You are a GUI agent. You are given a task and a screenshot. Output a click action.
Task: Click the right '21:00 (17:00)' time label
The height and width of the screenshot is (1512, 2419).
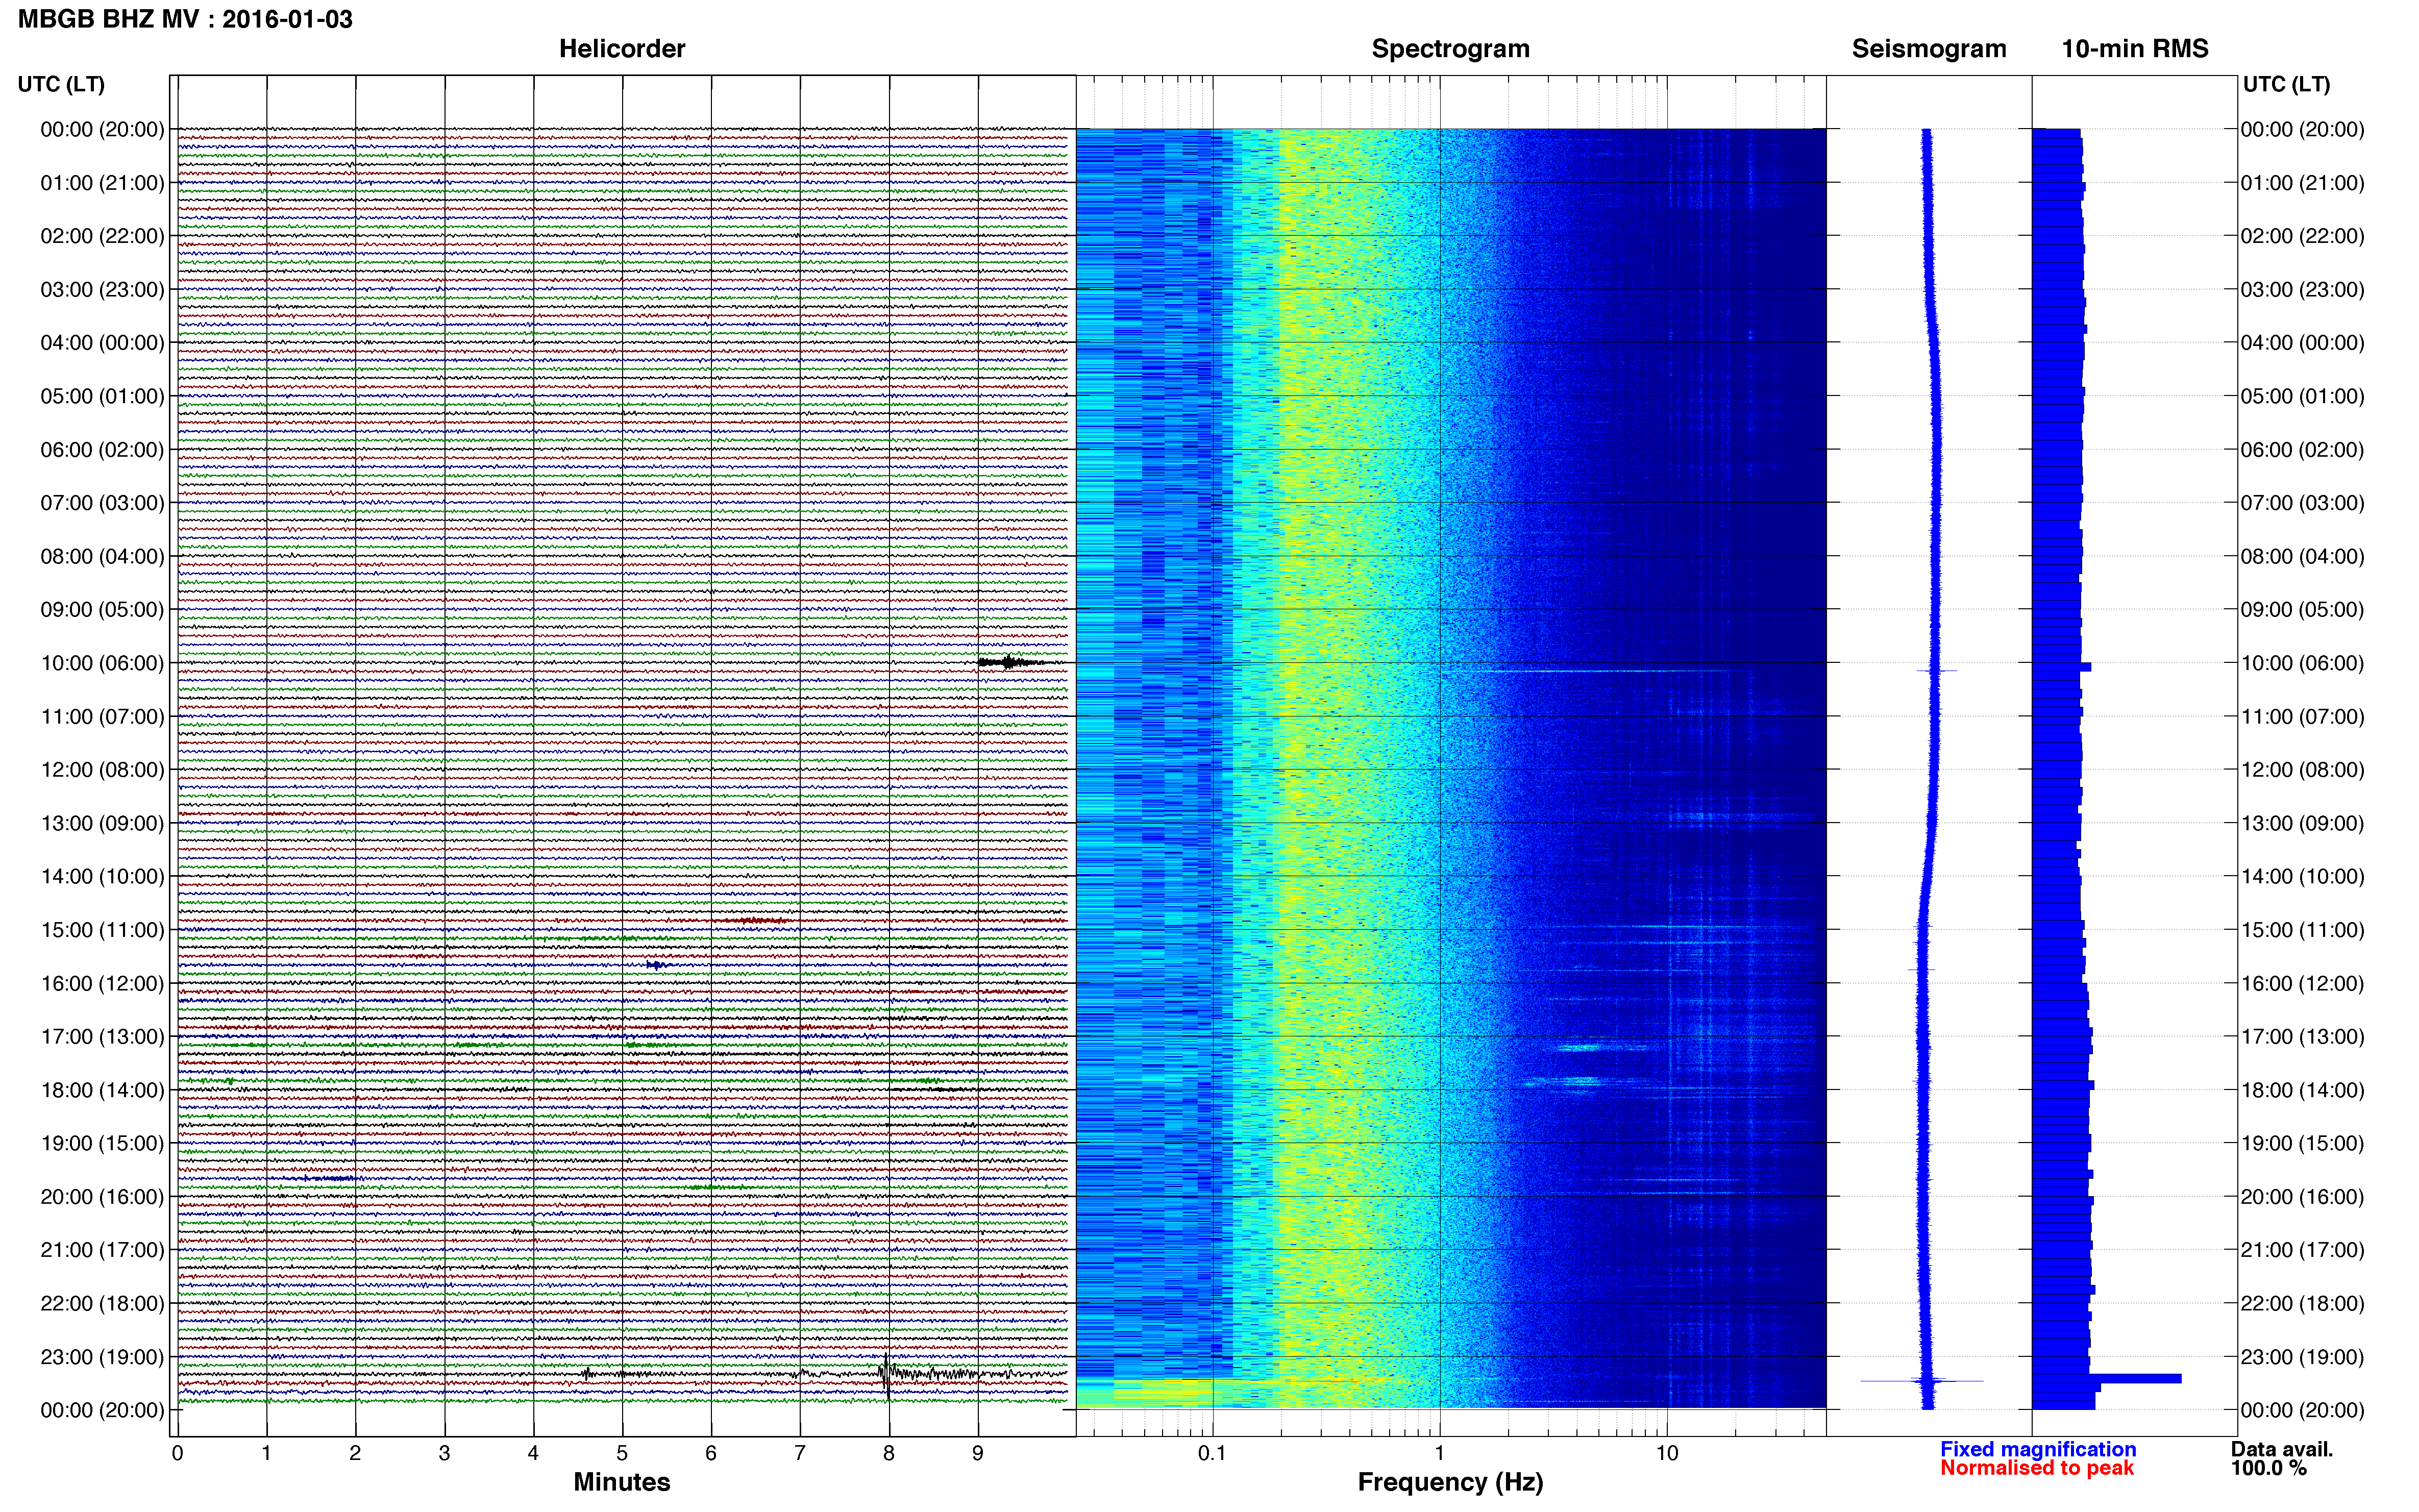(2302, 1250)
